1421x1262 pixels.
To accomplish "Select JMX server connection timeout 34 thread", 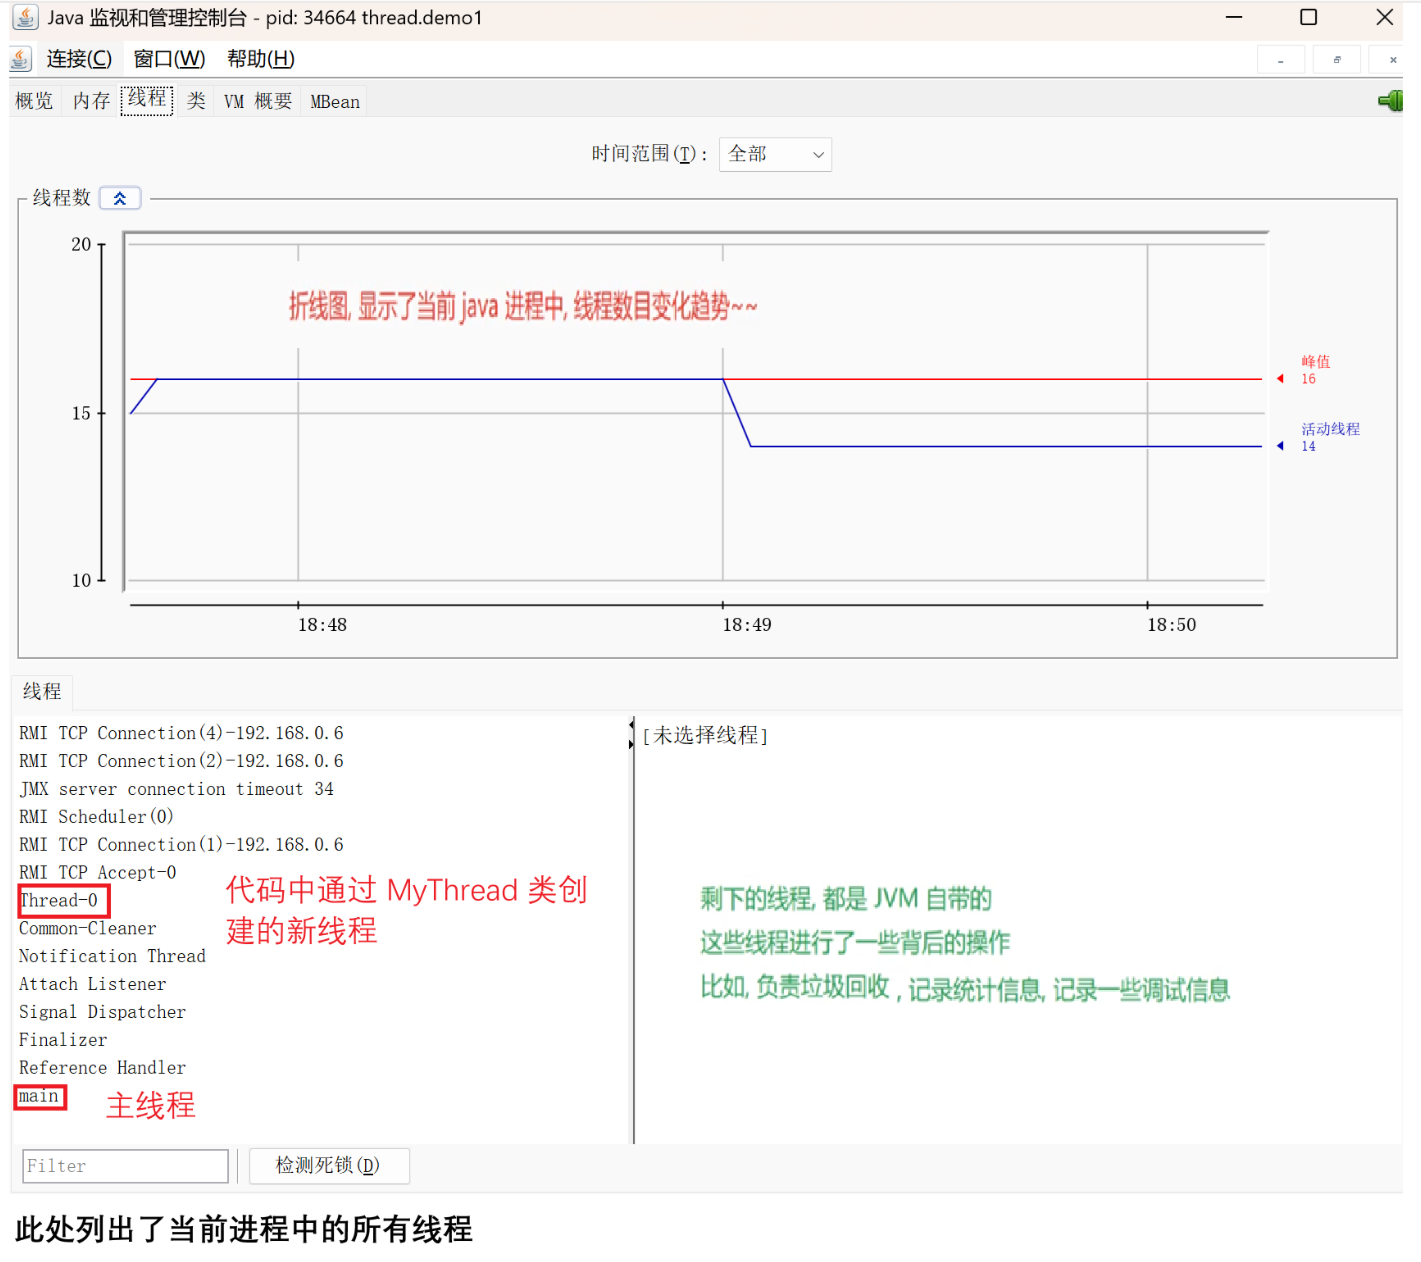I will click(176, 789).
